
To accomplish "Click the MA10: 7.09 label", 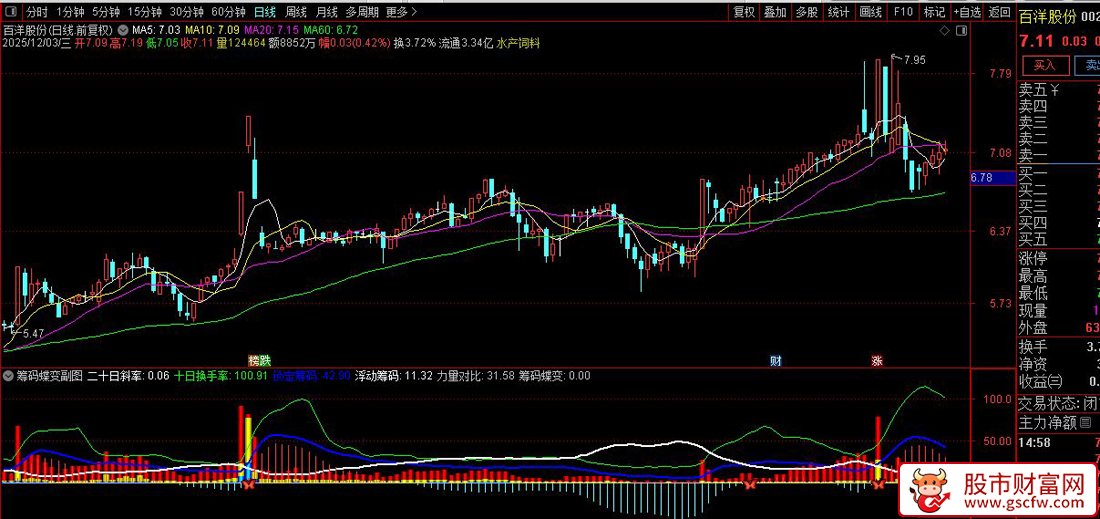I will click(211, 30).
